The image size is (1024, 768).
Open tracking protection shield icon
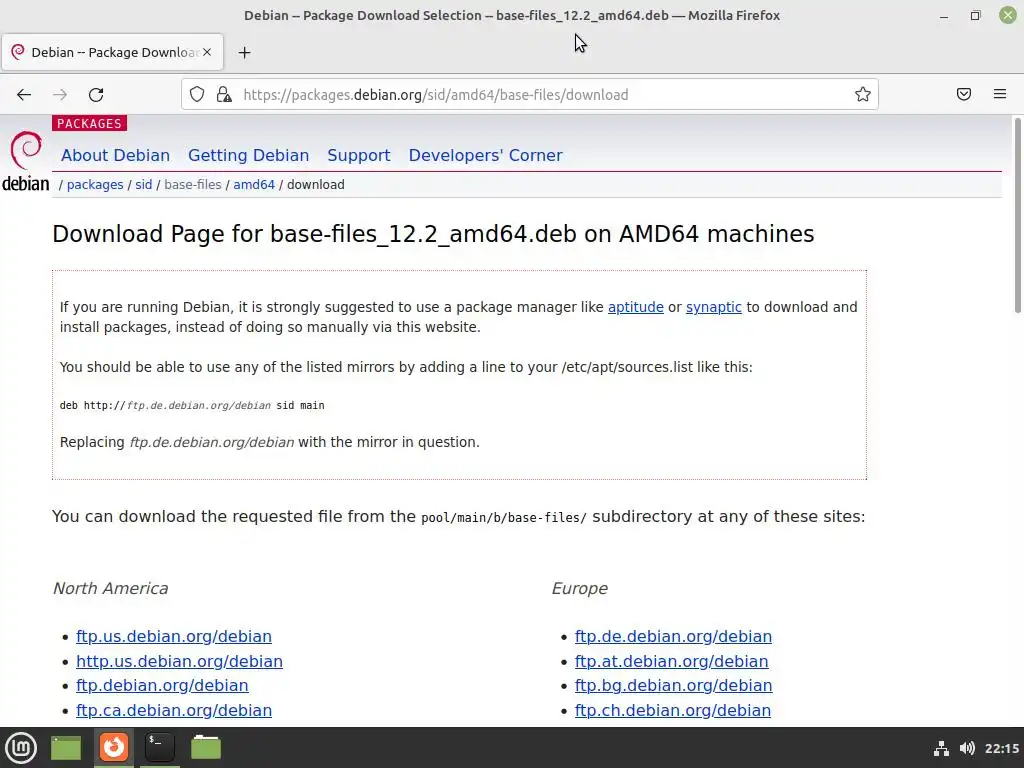pyautogui.click(x=197, y=95)
